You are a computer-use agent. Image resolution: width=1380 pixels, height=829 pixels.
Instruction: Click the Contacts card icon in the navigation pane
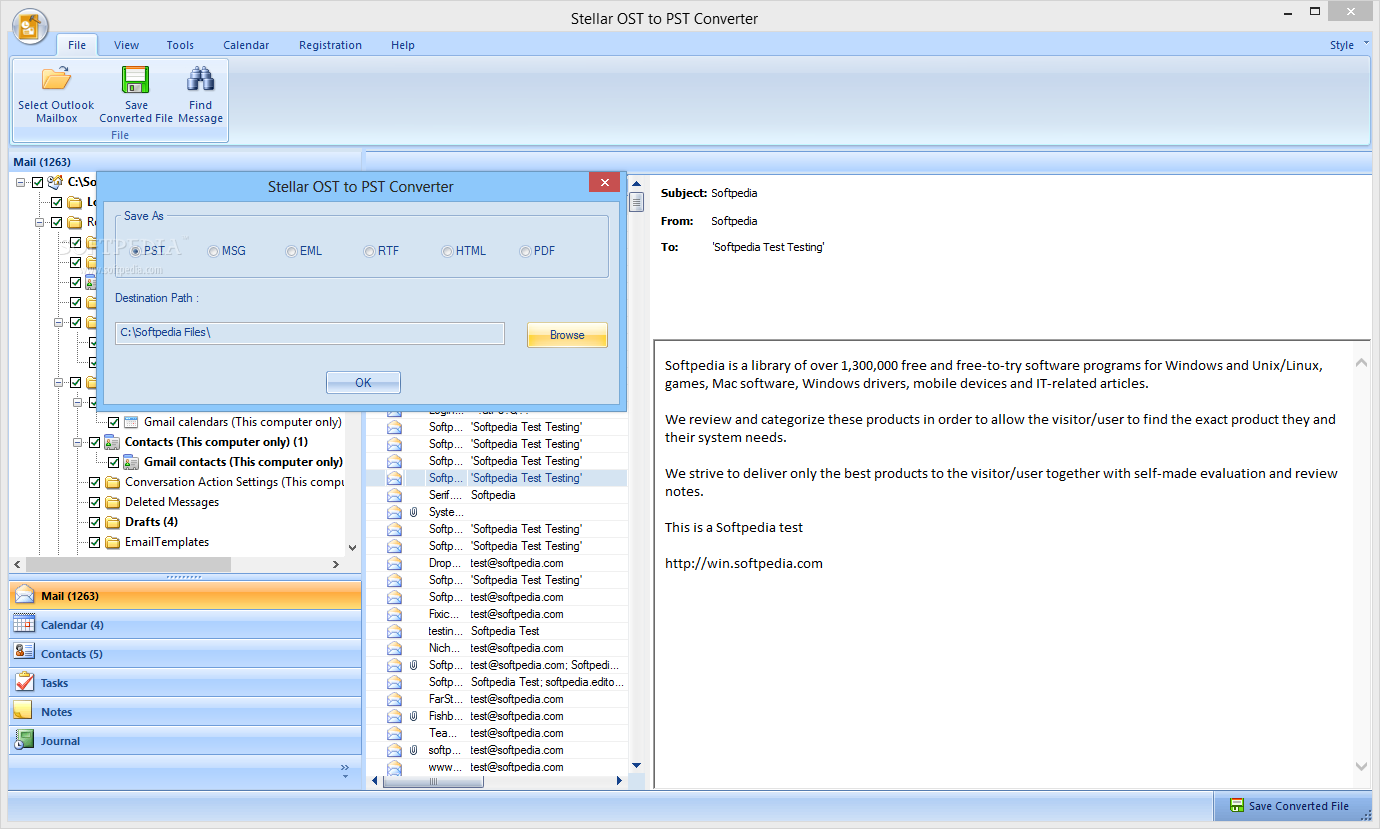[x=25, y=653]
